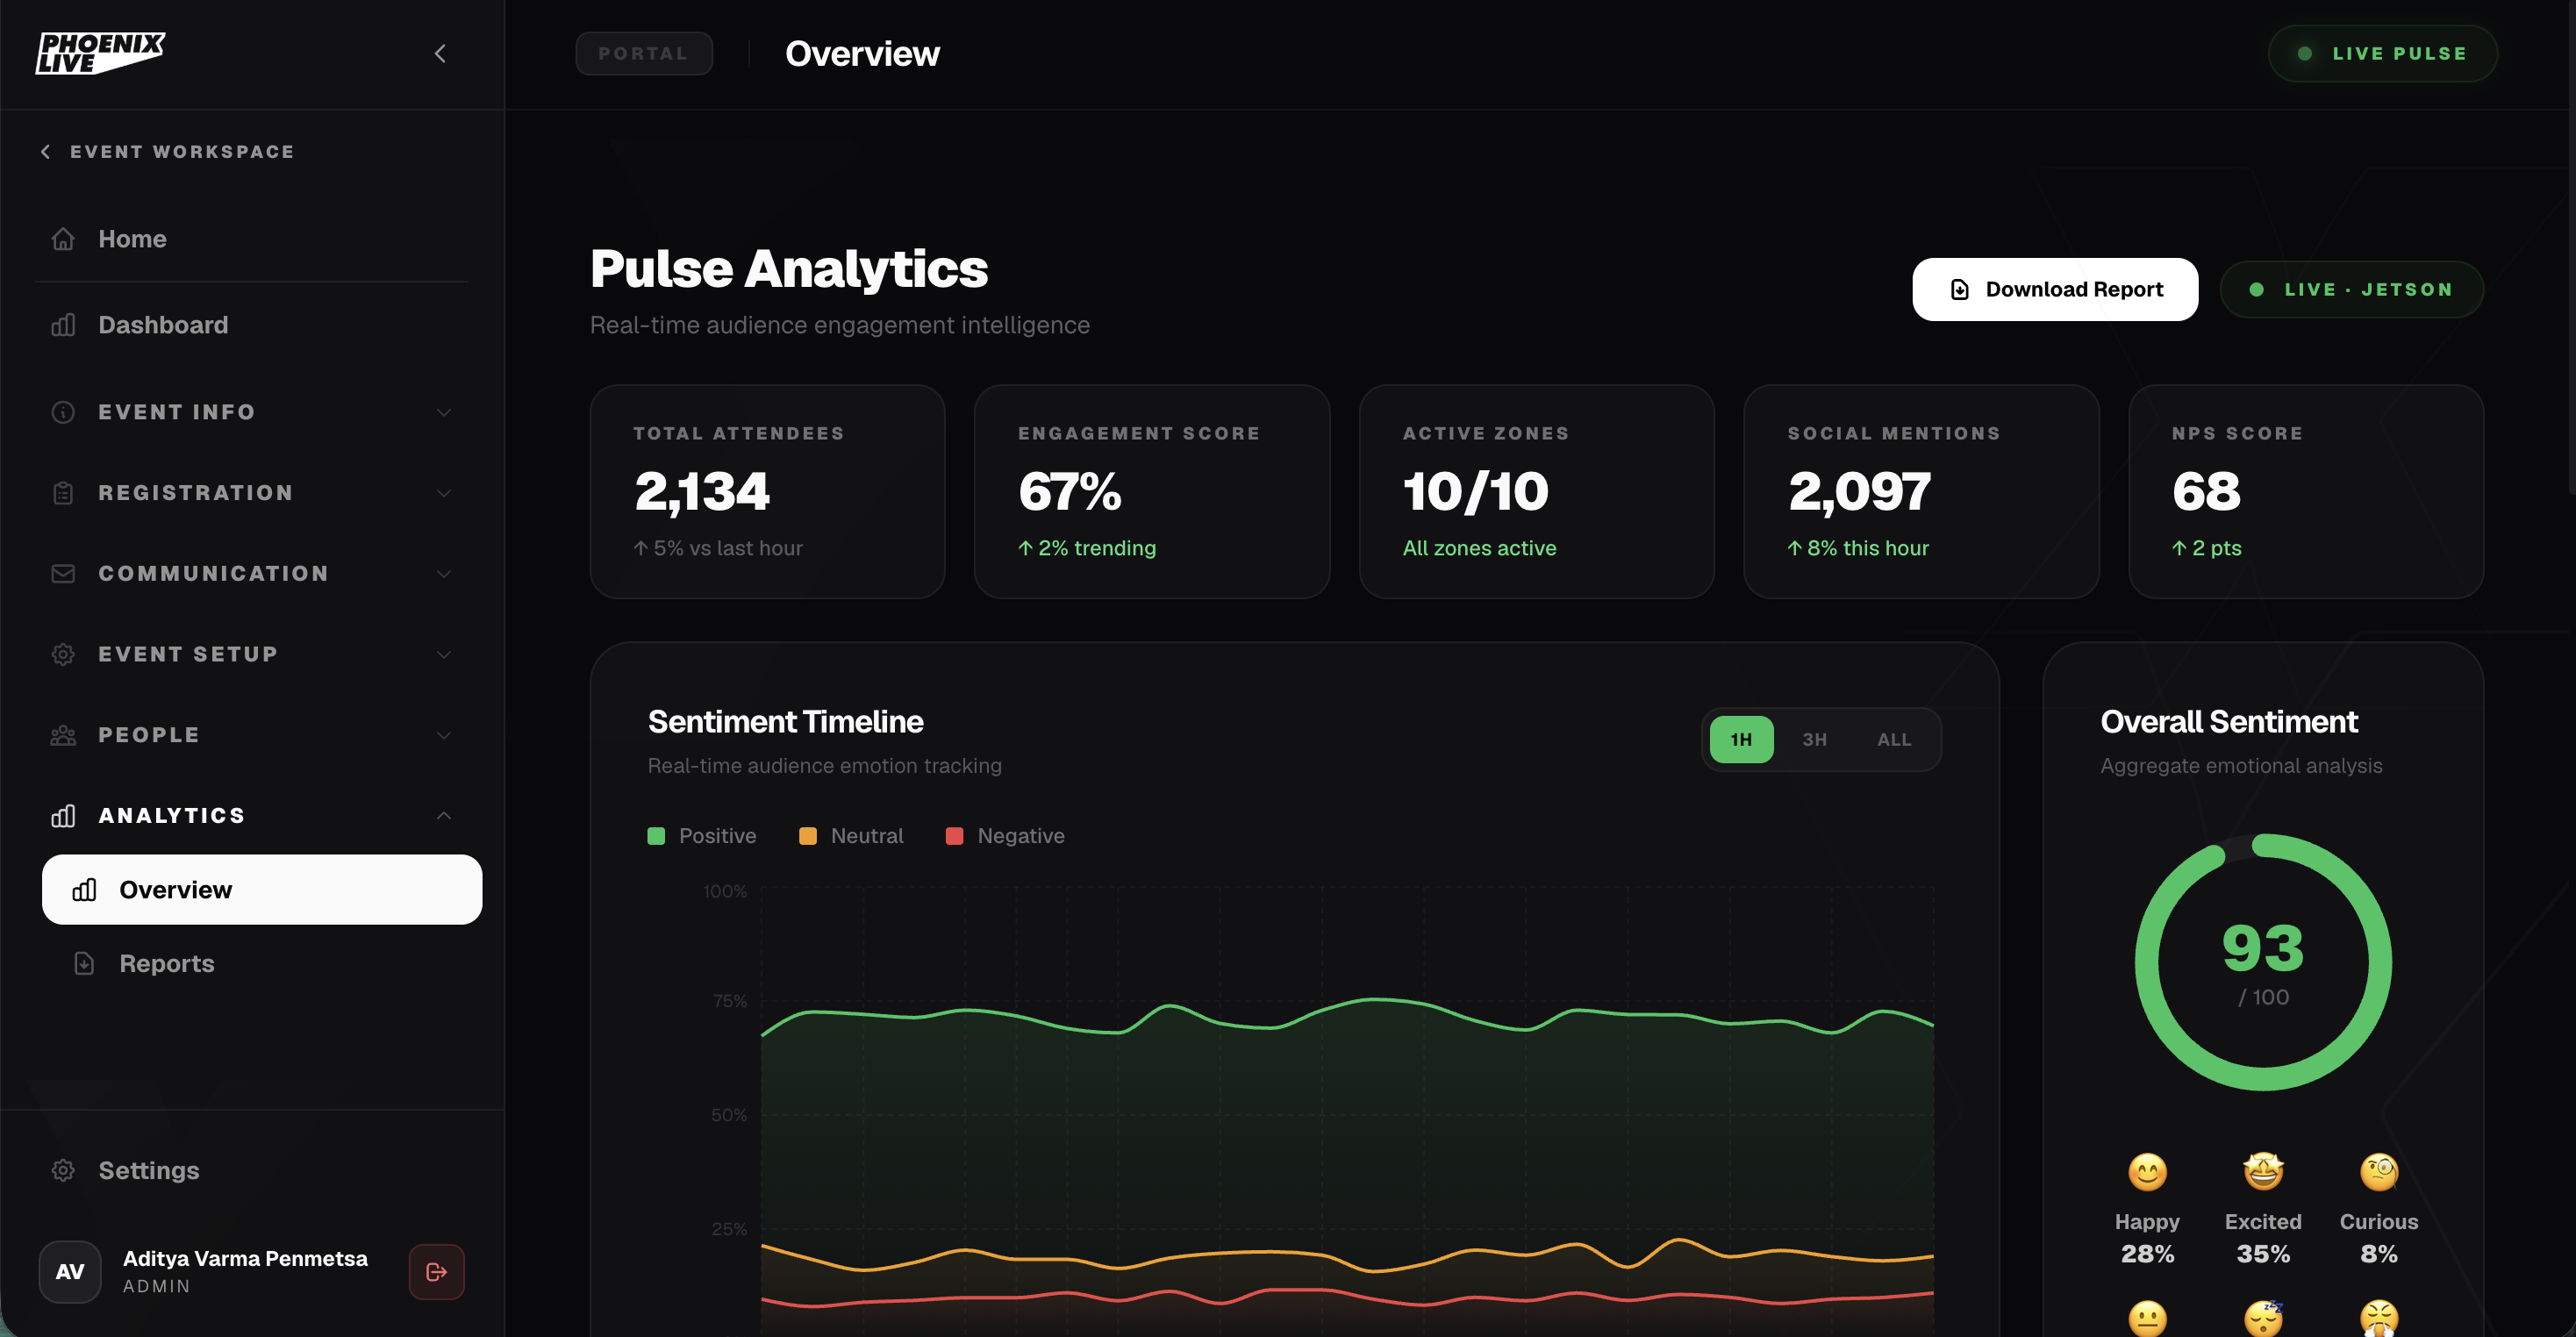Expand the Communication section chevron
The height and width of the screenshot is (1337, 2576).
pyautogui.click(x=444, y=574)
